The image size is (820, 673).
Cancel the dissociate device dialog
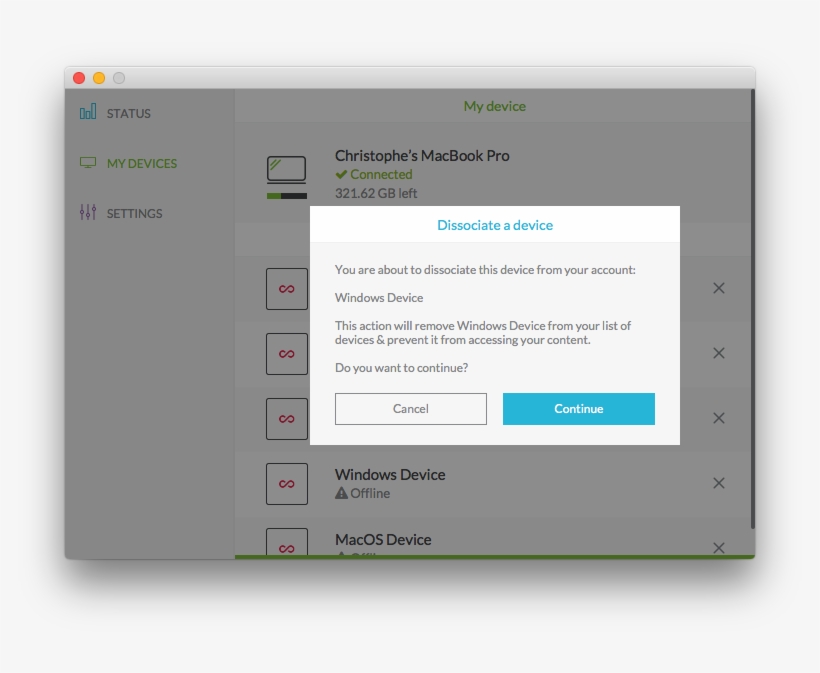[410, 409]
